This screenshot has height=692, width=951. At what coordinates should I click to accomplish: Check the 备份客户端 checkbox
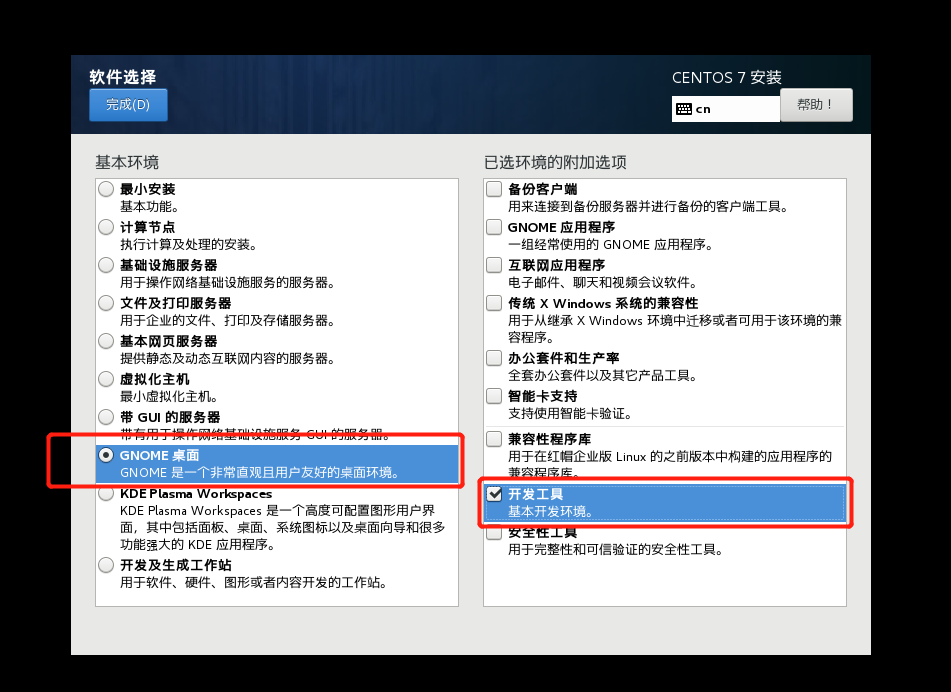point(494,189)
